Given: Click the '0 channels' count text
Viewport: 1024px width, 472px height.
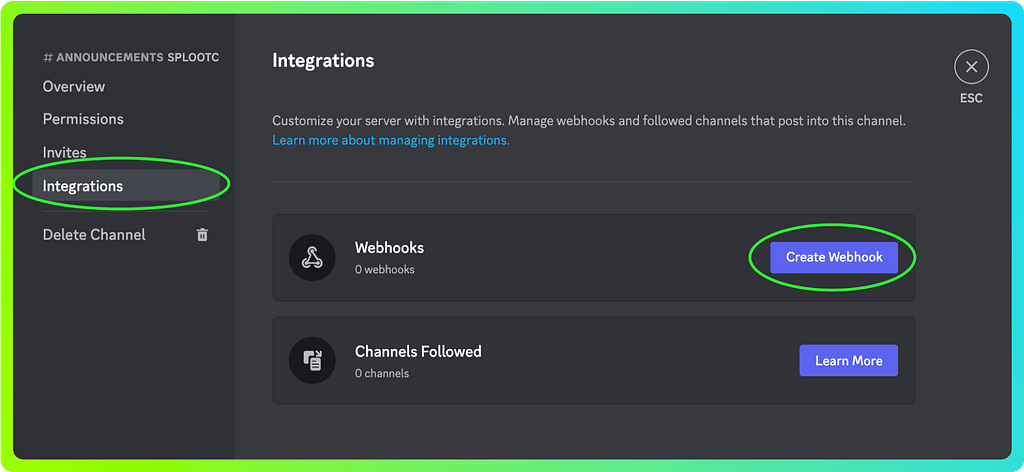Looking at the screenshot, I should point(382,374).
